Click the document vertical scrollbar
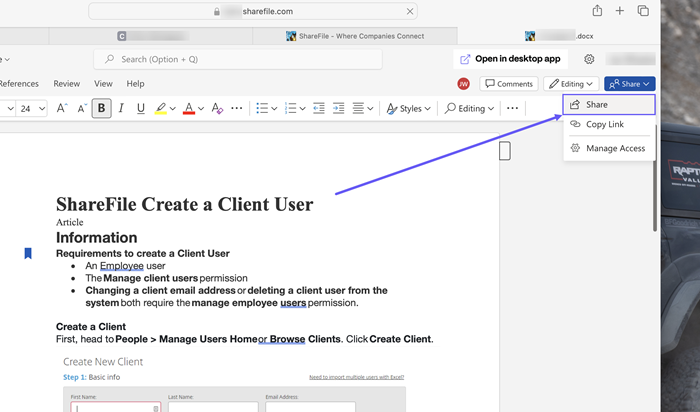The image size is (700, 412). (655, 179)
